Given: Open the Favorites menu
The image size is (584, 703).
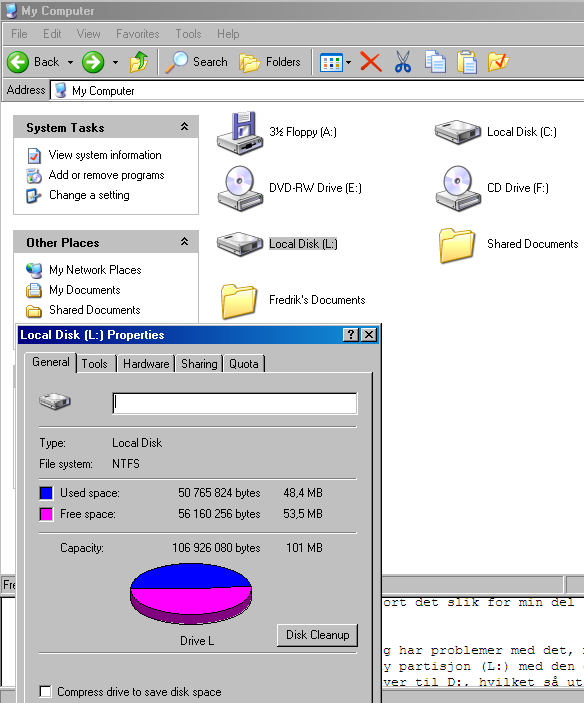Looking at the screenshot, I should pos(138,34).
